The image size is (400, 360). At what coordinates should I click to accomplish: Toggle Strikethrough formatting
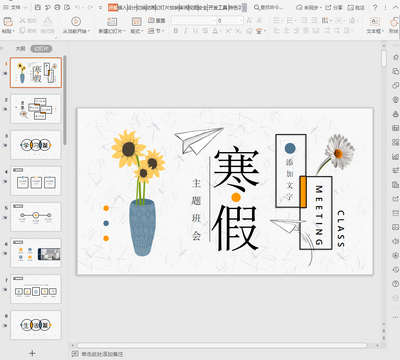point(205,31)
